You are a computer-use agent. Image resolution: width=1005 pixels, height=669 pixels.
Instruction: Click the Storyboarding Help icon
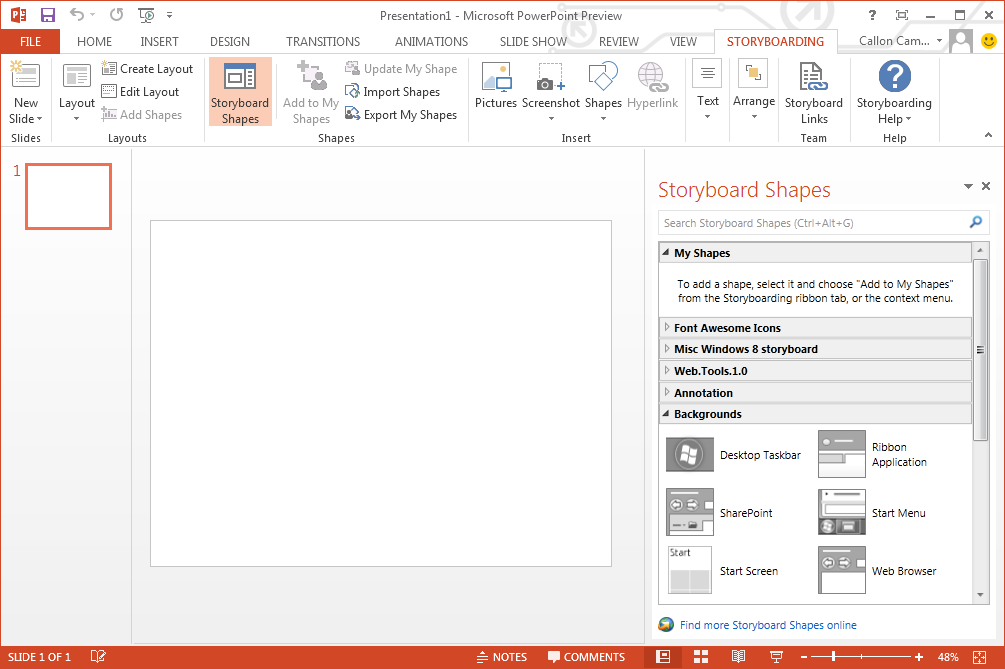tap(893, 78)
